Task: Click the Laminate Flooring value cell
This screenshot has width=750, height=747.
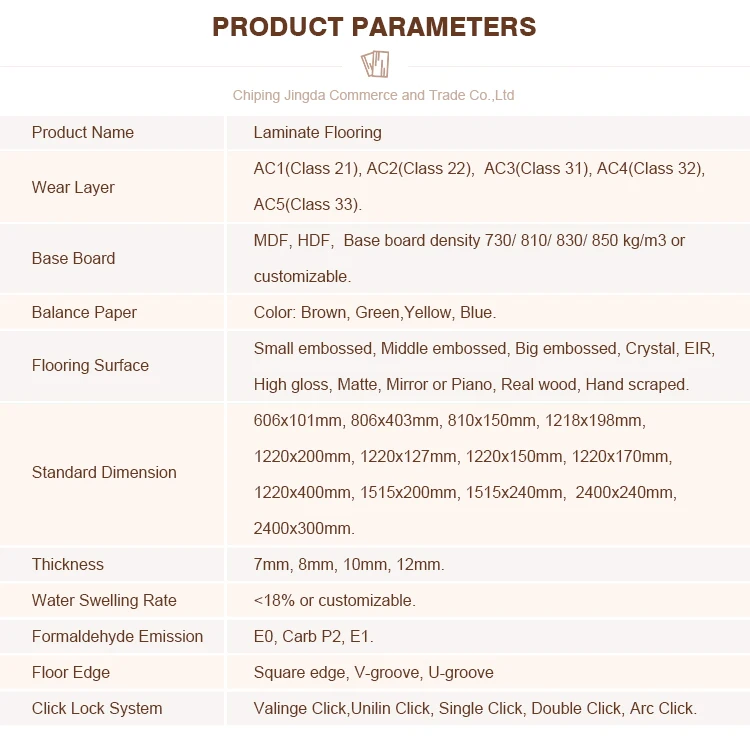Action: pyautogui.click(x=317, y=132)
